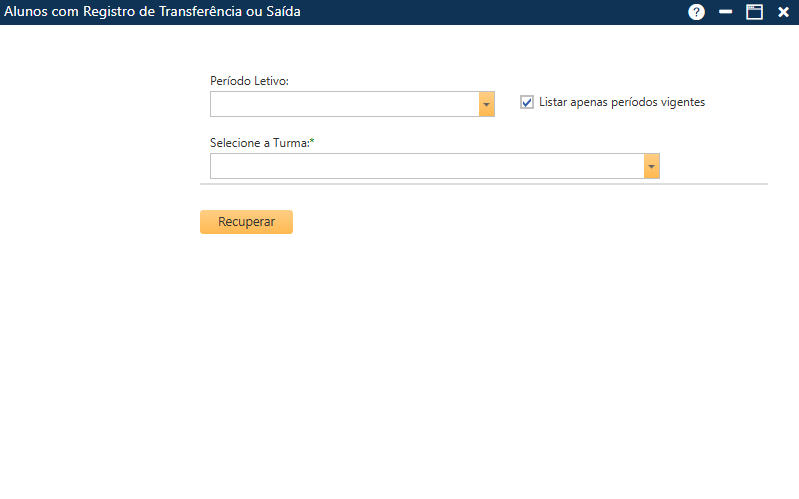Click the red required asterisk after Turma

pyautogui.click(x=312, y=143)
